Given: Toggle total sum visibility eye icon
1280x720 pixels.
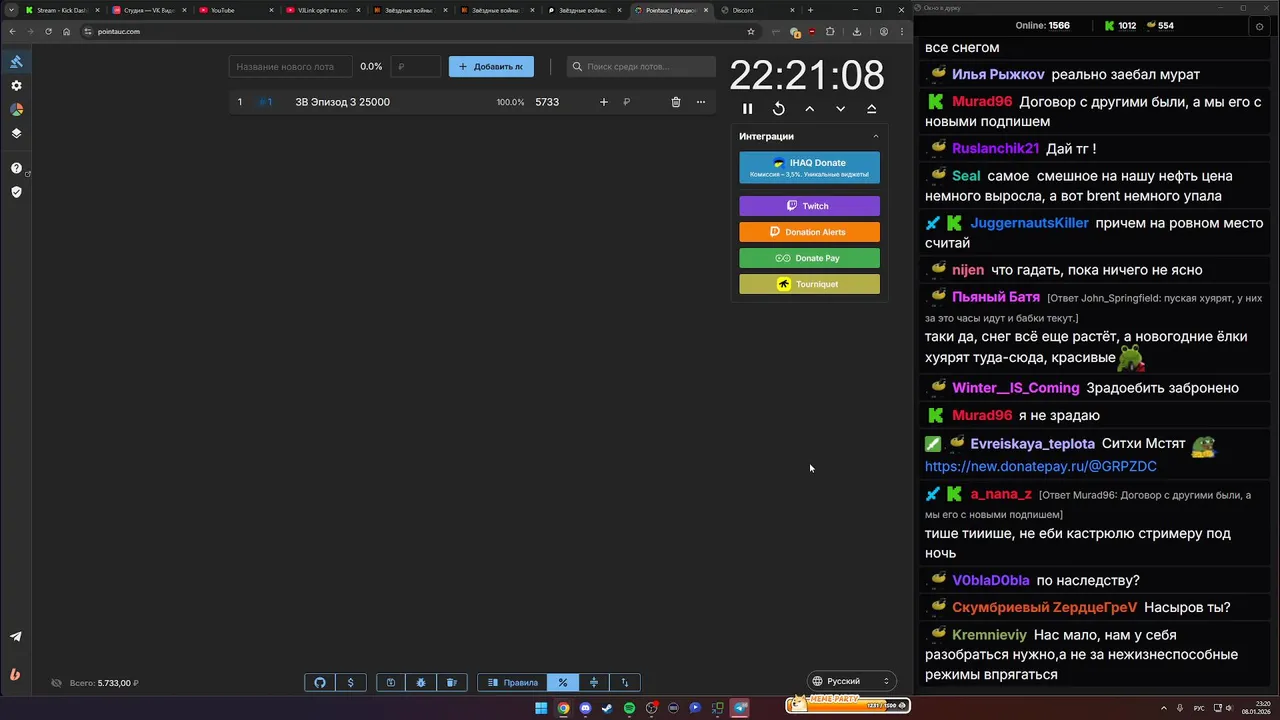Looking at the screenshot, I should coord(56,683).
